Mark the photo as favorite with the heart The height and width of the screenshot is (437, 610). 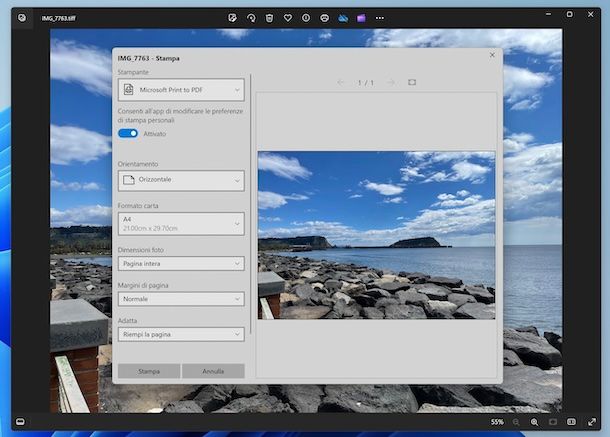point(287,18)
